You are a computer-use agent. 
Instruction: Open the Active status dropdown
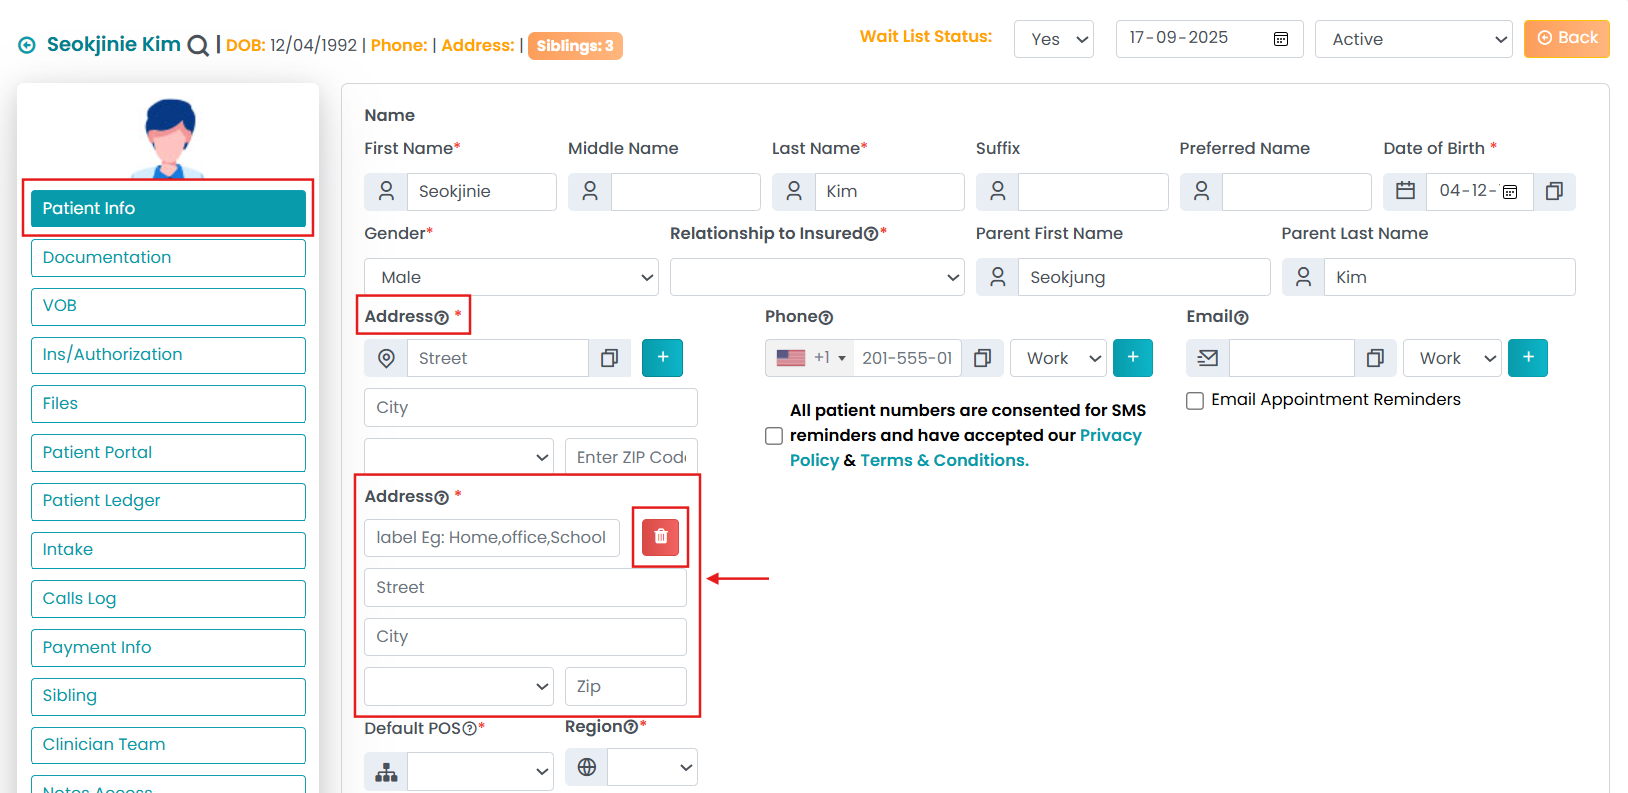(1413, 39)
